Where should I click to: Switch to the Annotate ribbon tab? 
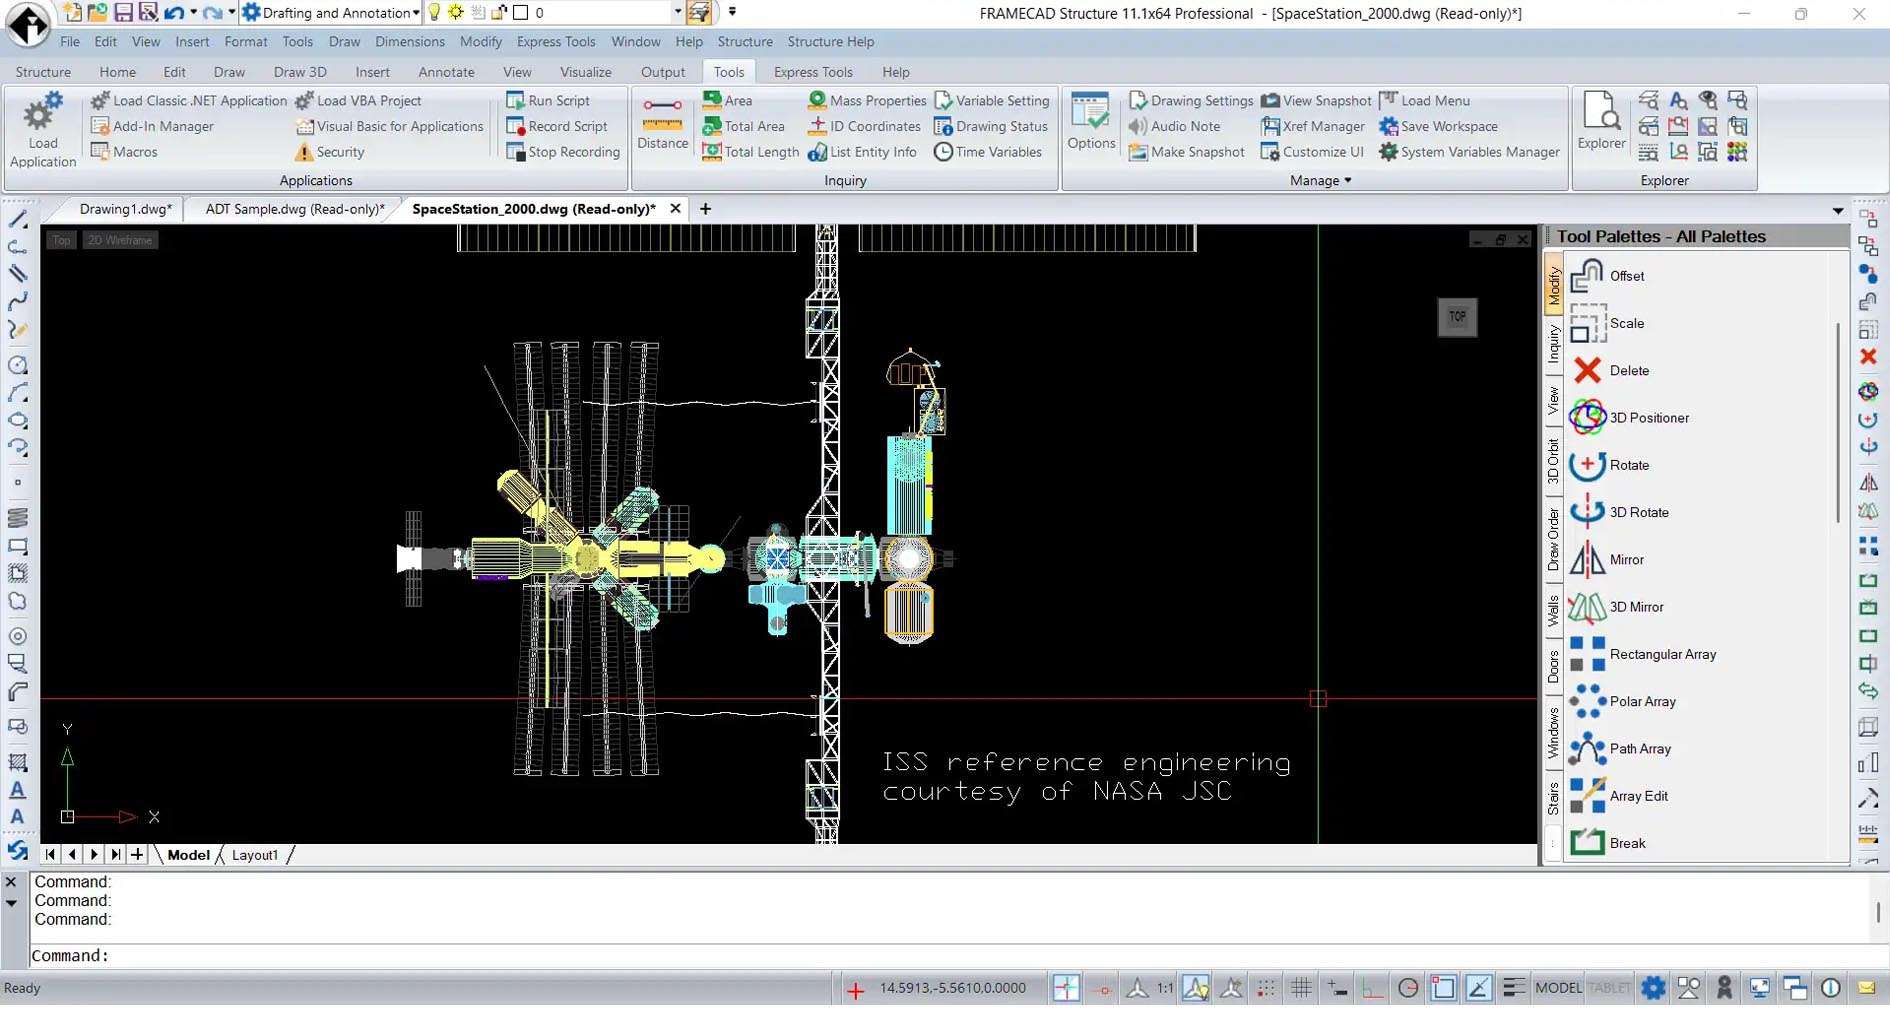click(446, 72)
